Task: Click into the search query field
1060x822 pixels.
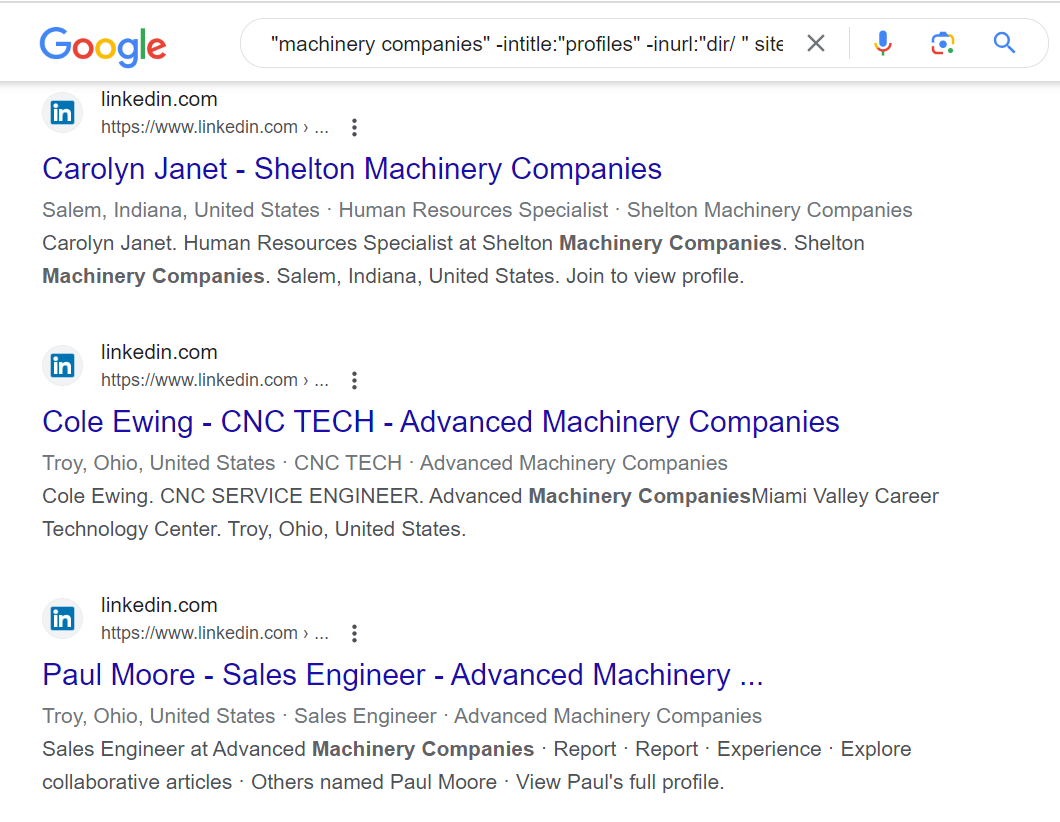Action: click(527, 44)
